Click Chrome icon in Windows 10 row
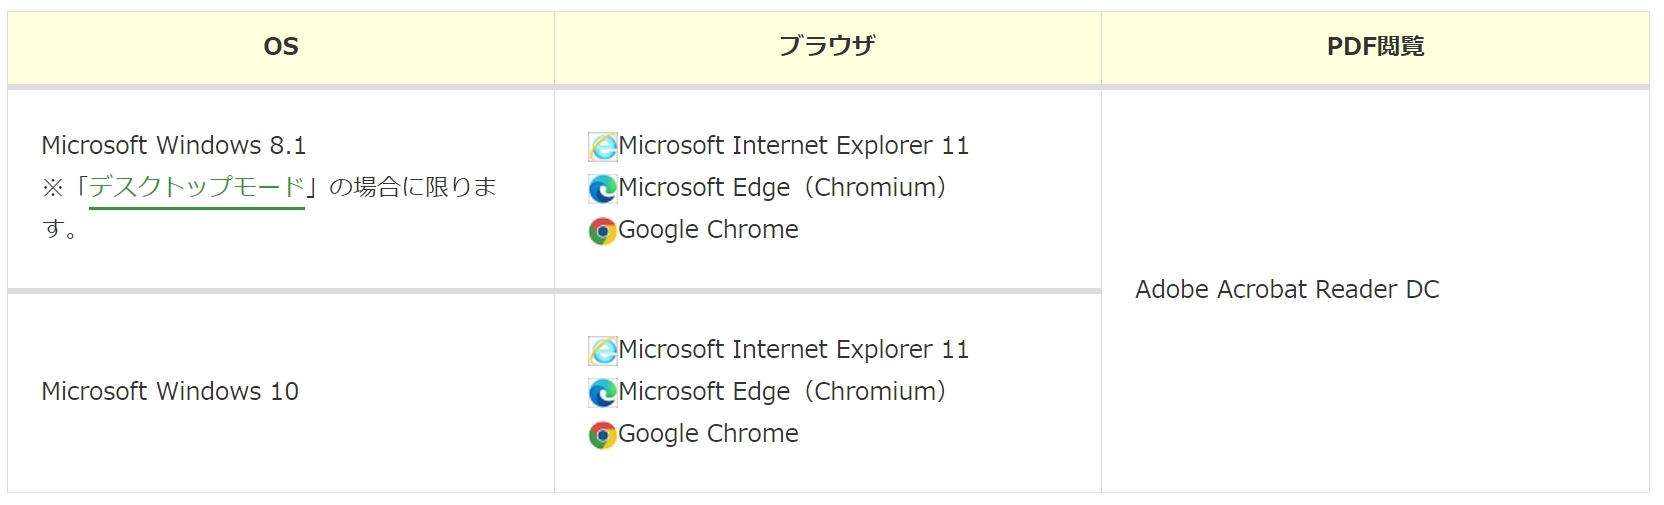1664x505 pixels. pos(602,435)
